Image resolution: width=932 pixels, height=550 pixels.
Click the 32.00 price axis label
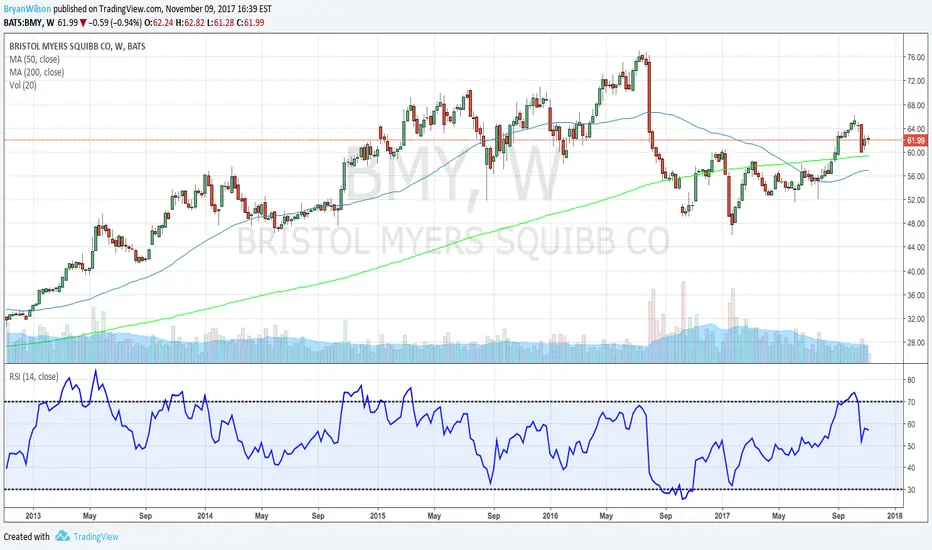pos(916,319)
